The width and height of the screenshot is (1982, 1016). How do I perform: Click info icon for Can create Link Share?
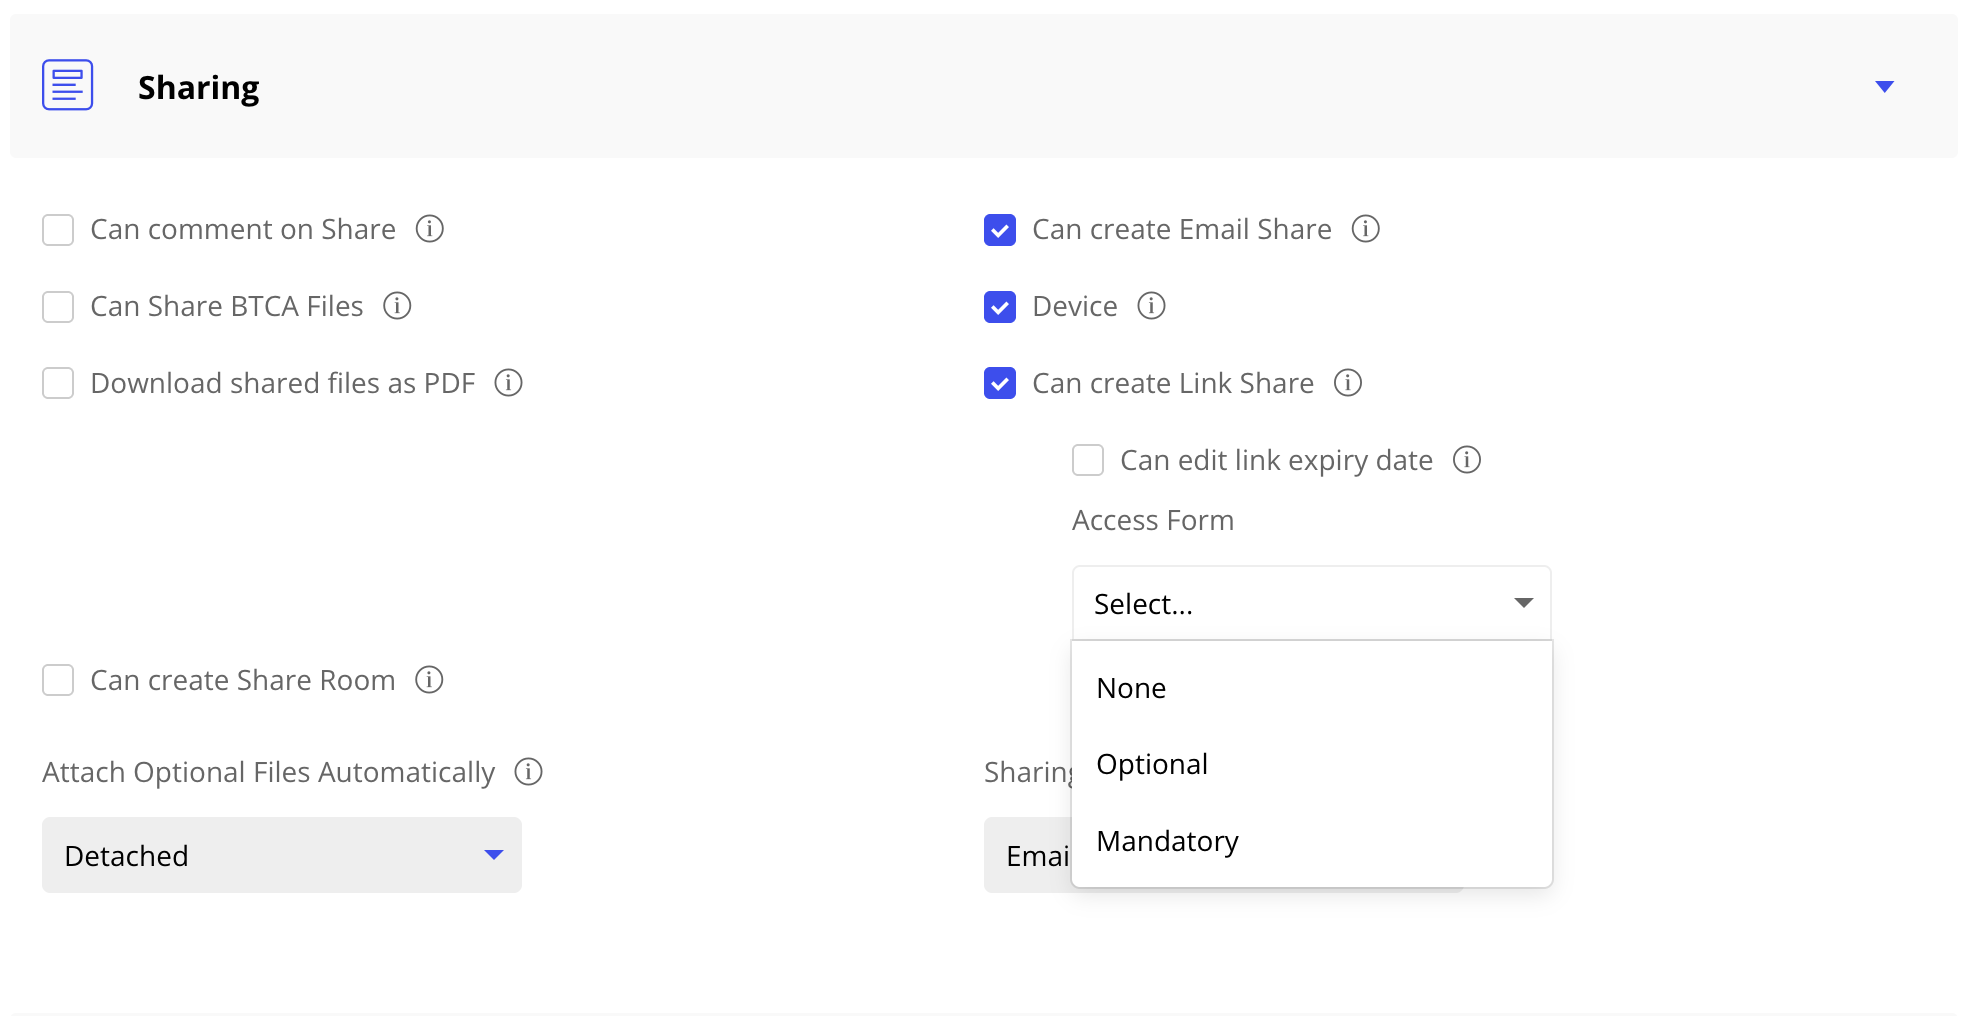[x=1347, y=383]
